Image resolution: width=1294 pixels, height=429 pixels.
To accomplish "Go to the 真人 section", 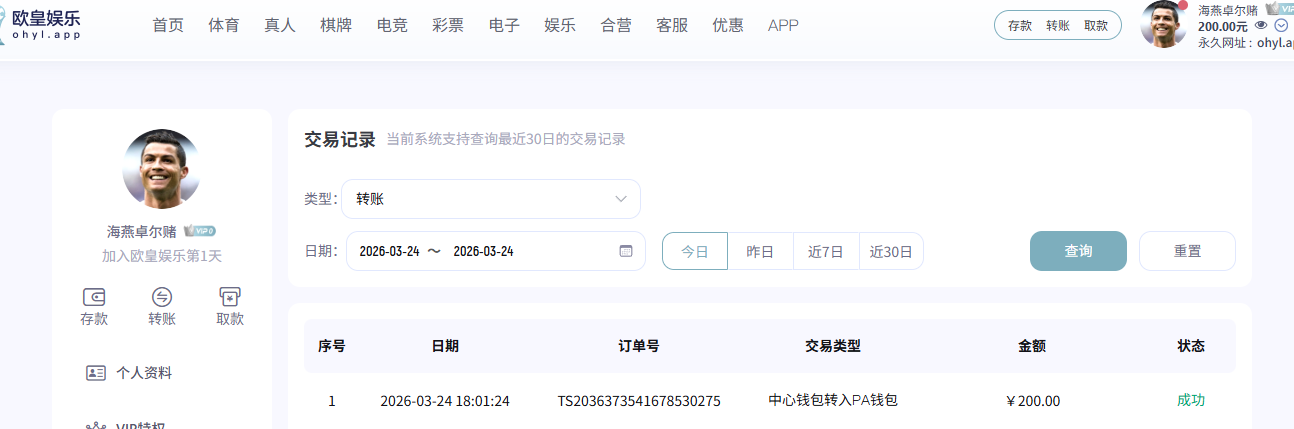I will tap(280, 26).
